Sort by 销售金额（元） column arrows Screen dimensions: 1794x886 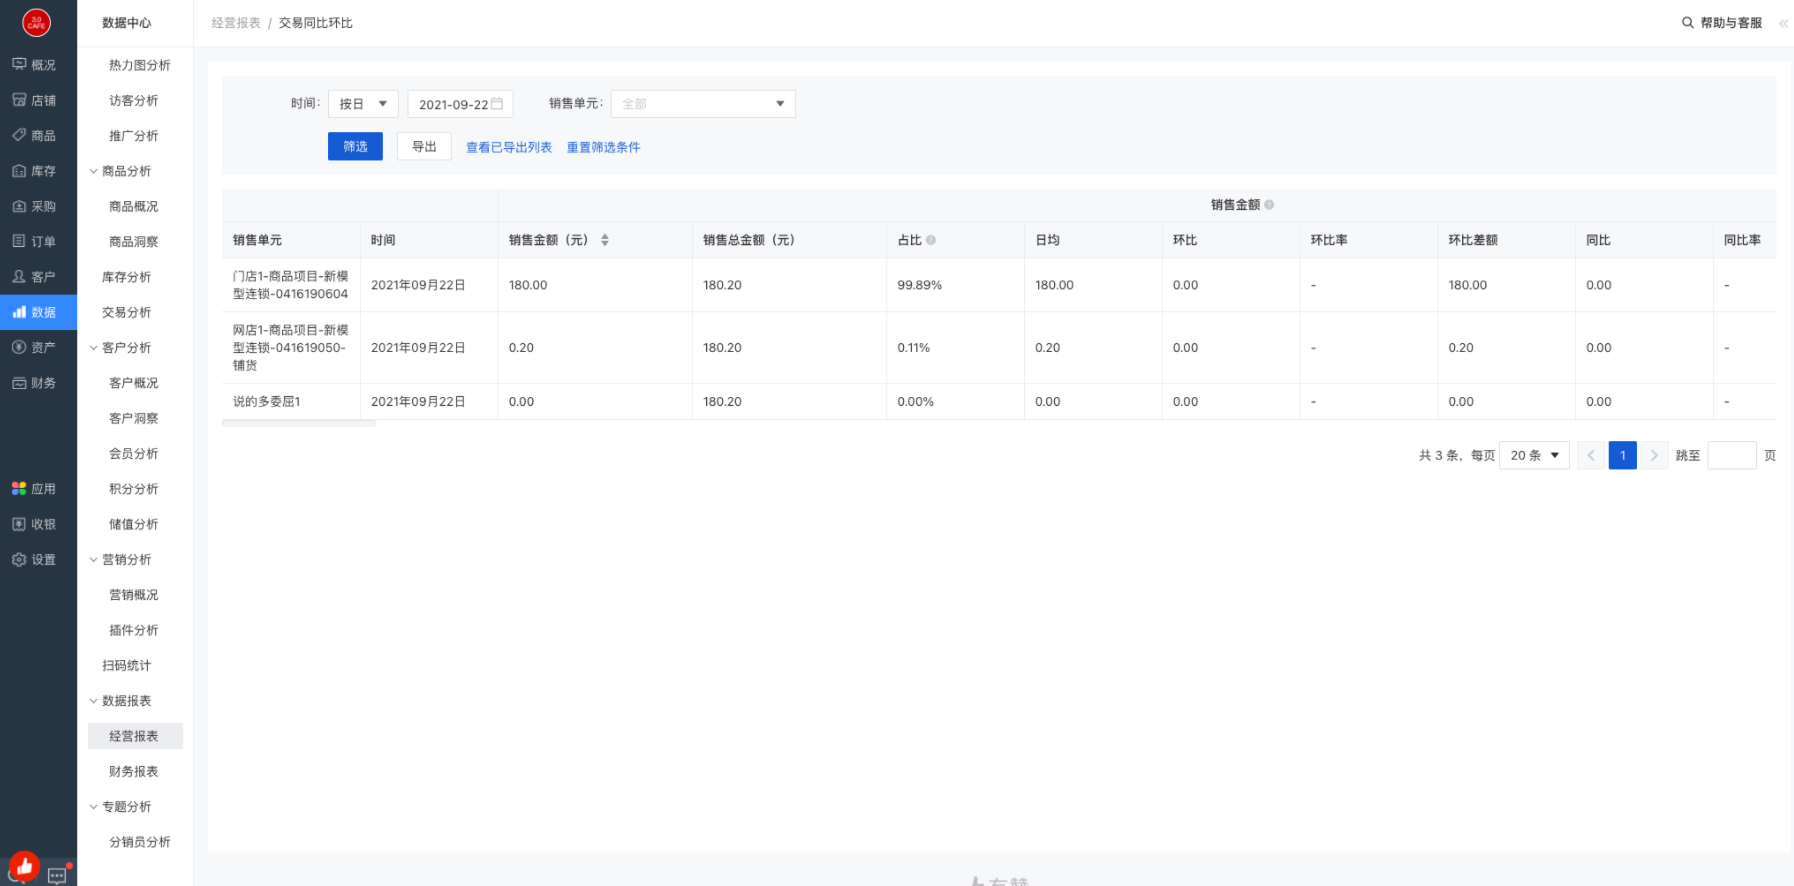tap(605, 240)
